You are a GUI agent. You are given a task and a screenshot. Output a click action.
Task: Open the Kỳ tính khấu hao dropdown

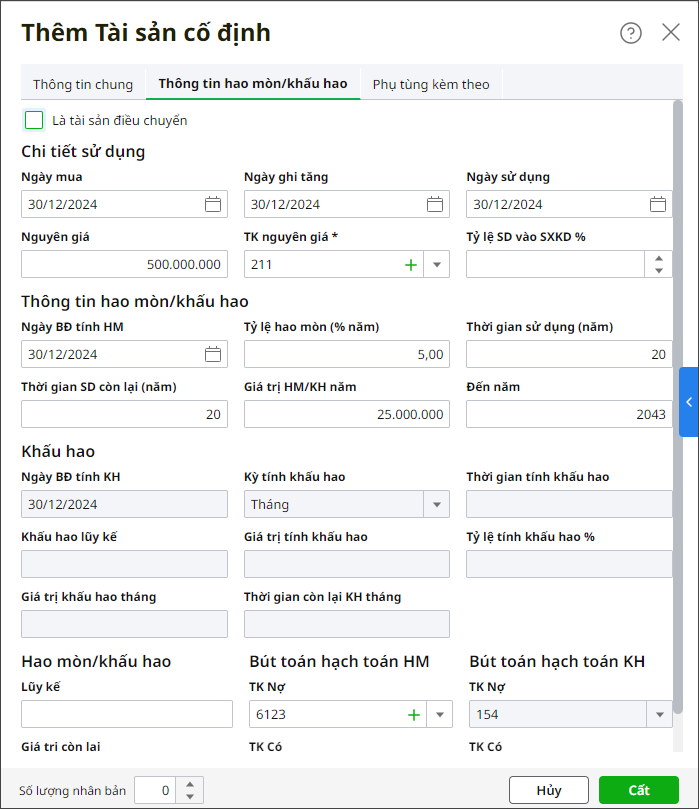437,504
